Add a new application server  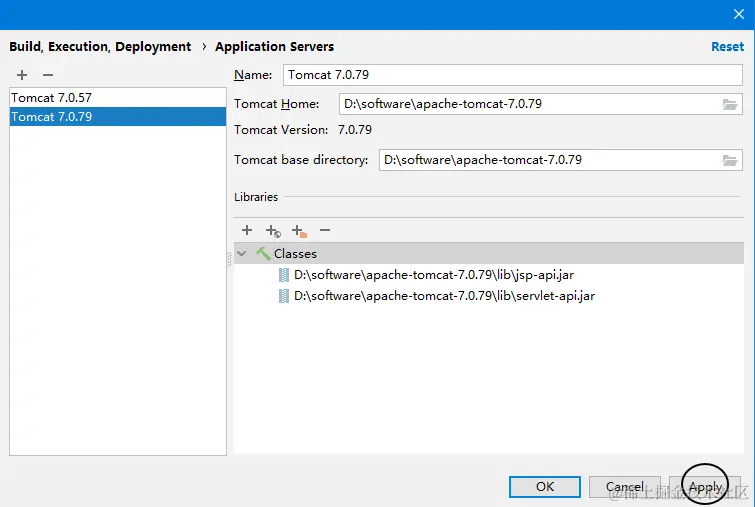[22, 75]
